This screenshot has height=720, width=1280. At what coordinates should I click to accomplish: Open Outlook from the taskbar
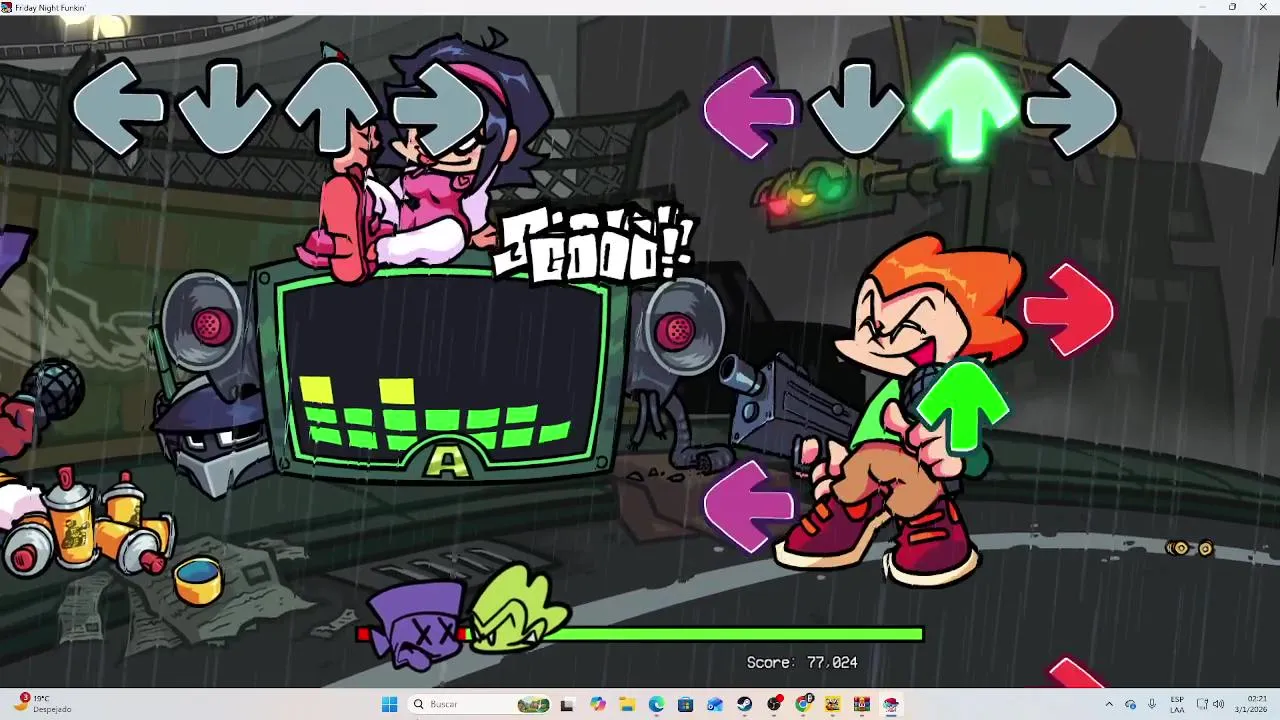point(715,704)
